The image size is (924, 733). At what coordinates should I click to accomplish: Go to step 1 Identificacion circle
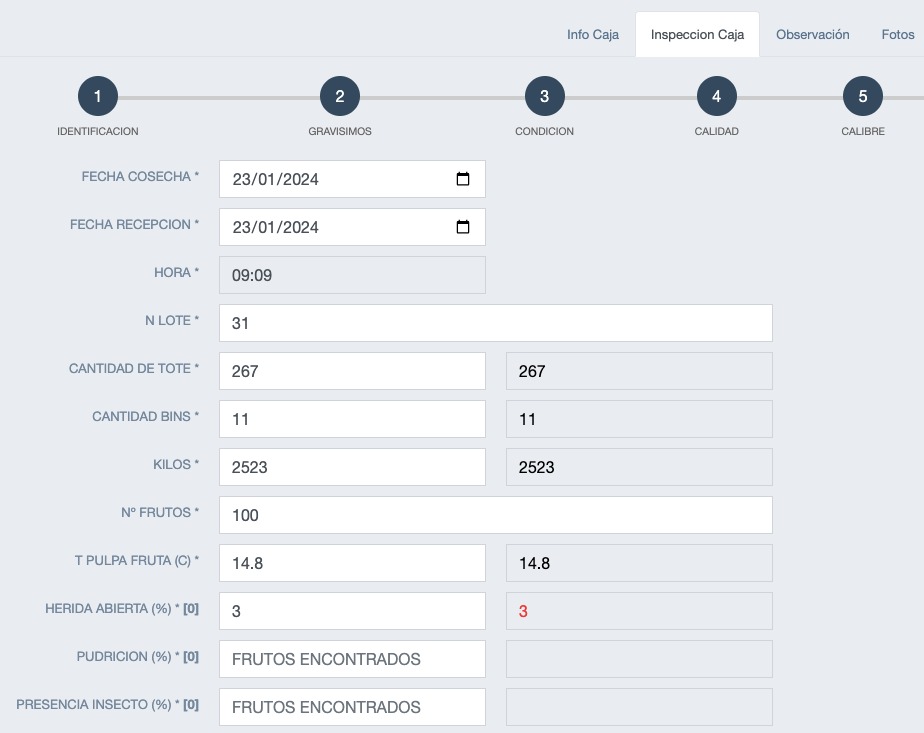pos(98,97)
